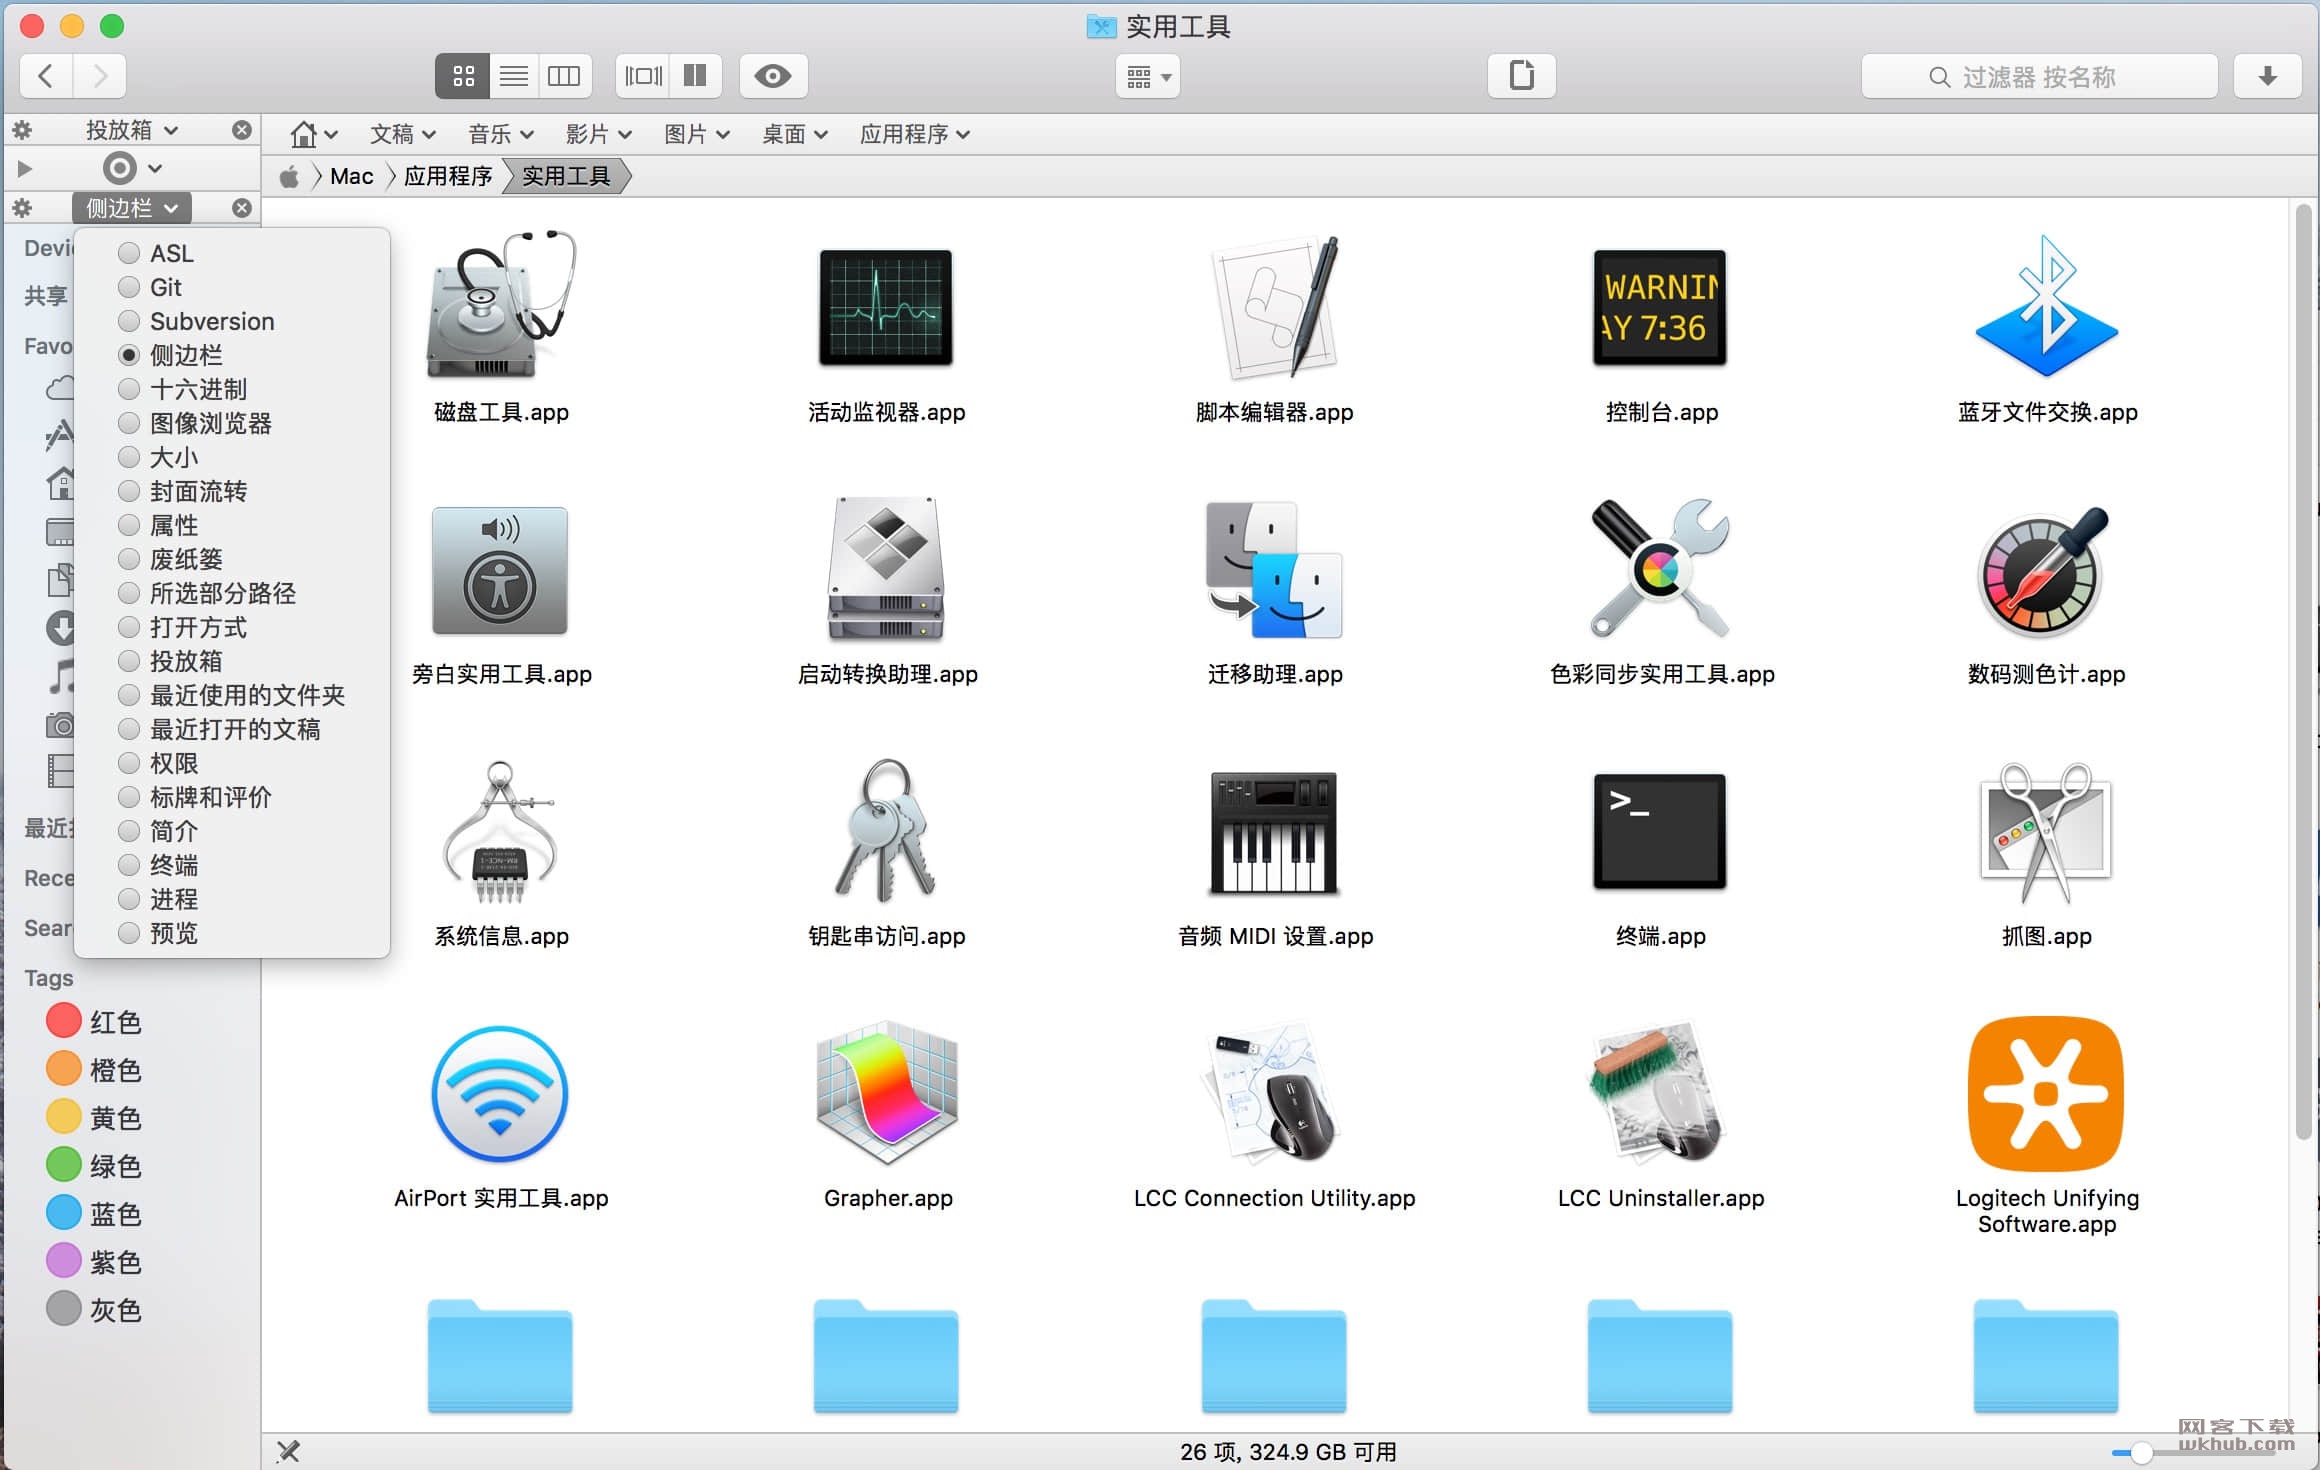
Task: Open 控制台.app Console icon
Action: coord(1660,308)
